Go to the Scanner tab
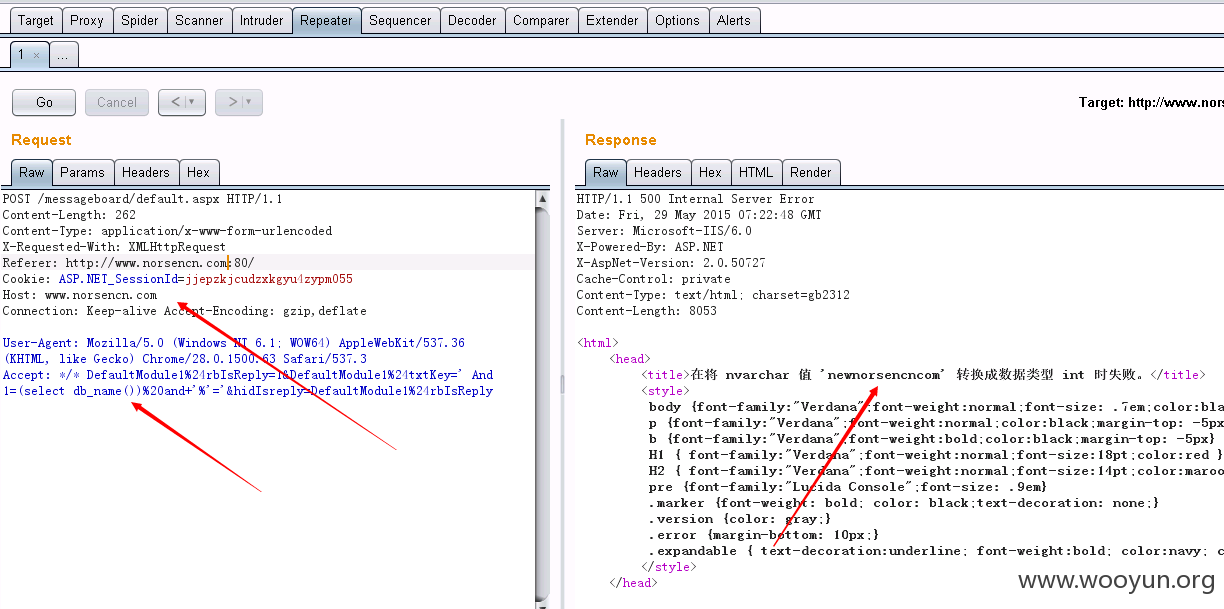Viewport: 1224px width, 609px height. point(199,20)
